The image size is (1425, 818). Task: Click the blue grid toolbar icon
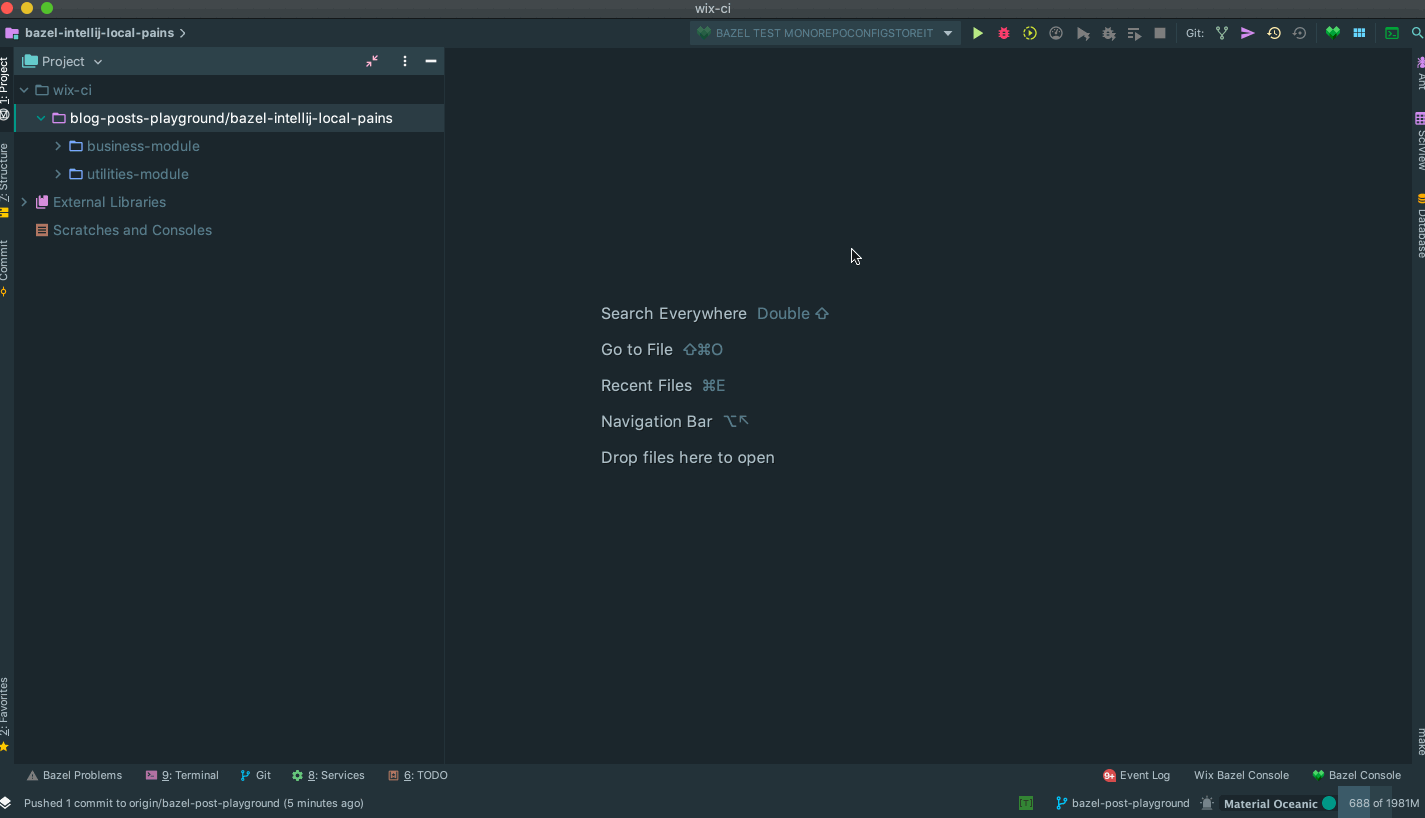click(x=1359, y=33)
